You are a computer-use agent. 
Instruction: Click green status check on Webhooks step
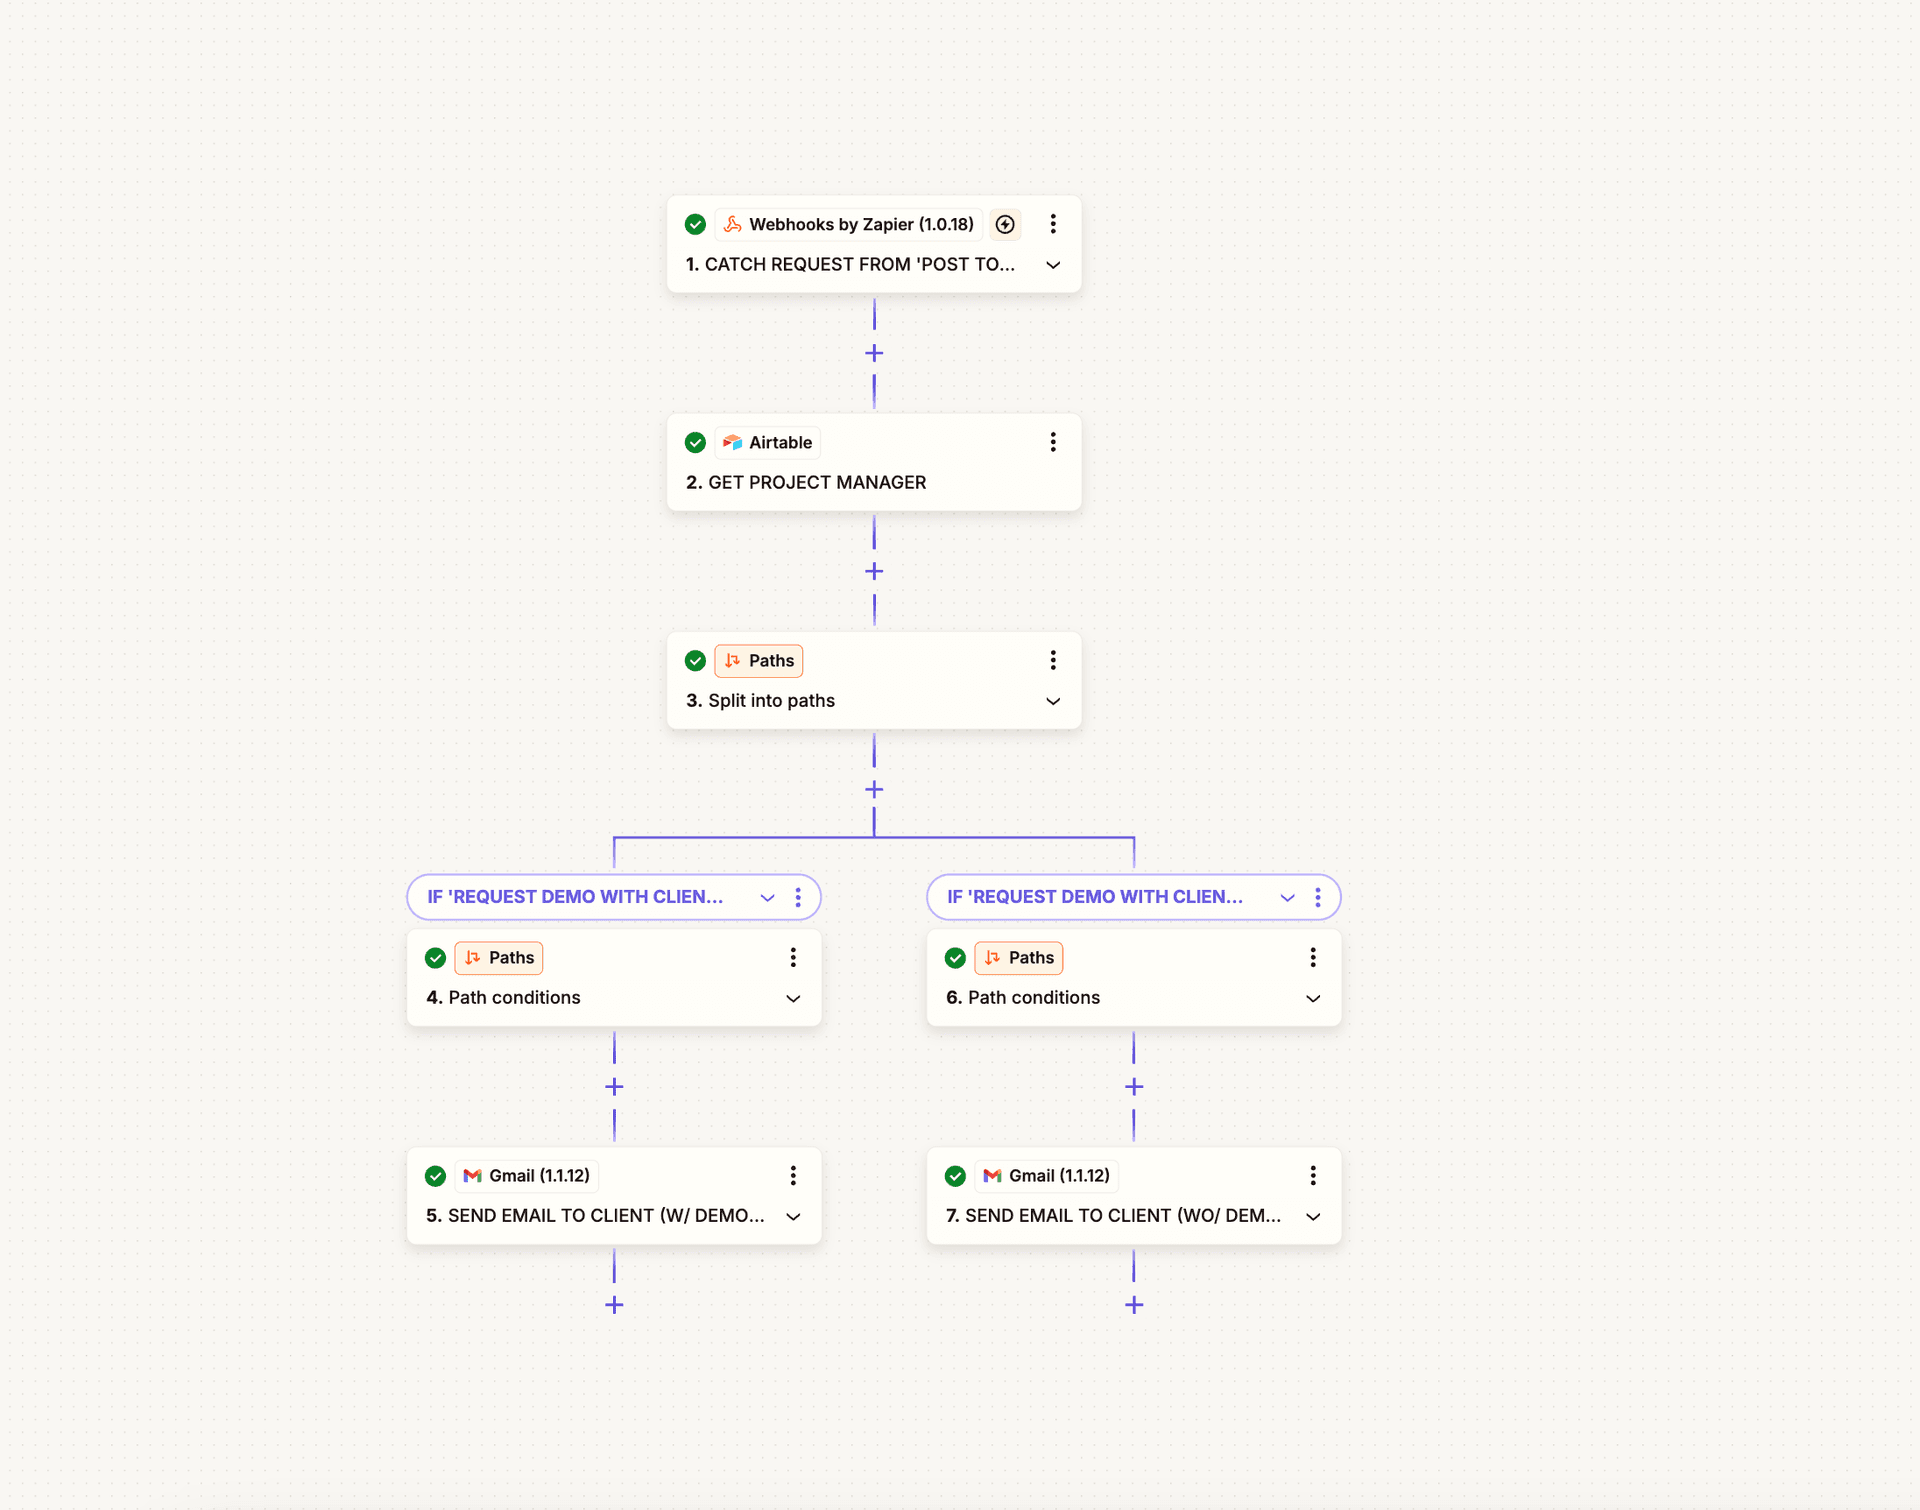pos(695,224)
